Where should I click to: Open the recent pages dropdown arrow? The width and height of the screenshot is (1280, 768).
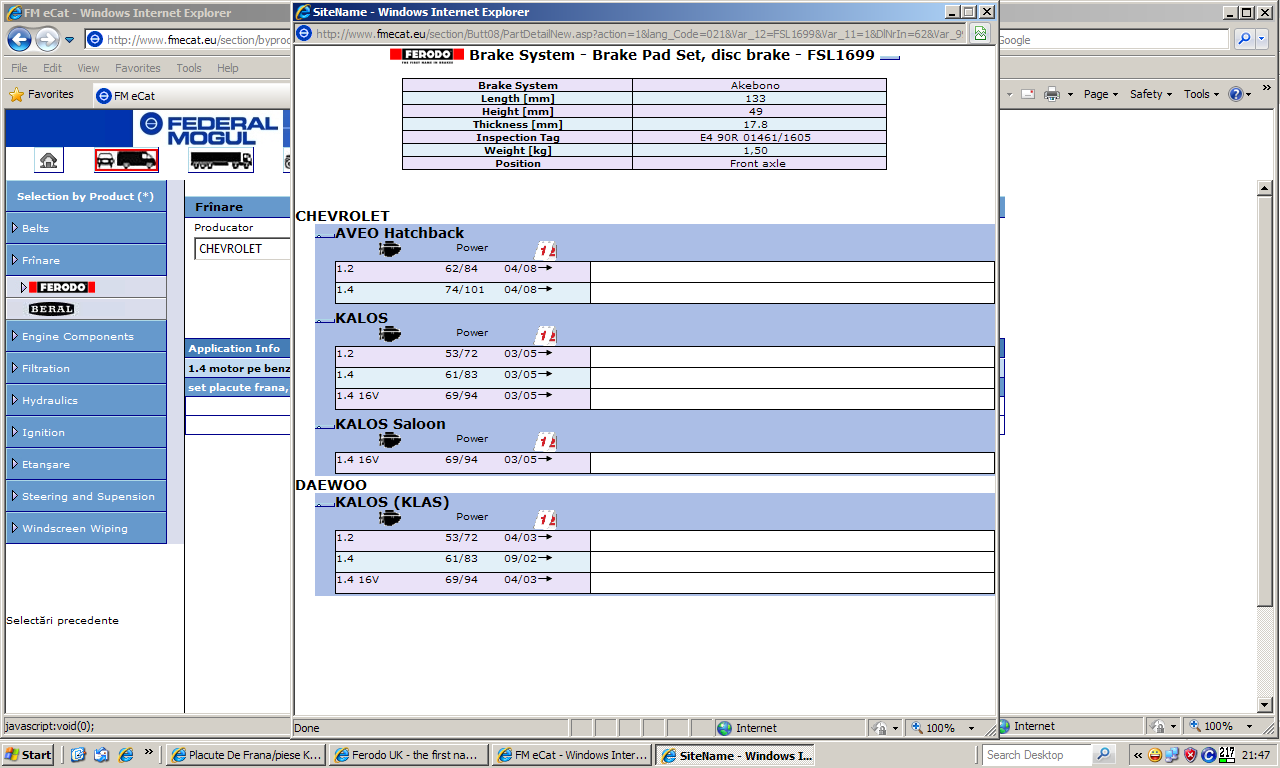(70, 40)
